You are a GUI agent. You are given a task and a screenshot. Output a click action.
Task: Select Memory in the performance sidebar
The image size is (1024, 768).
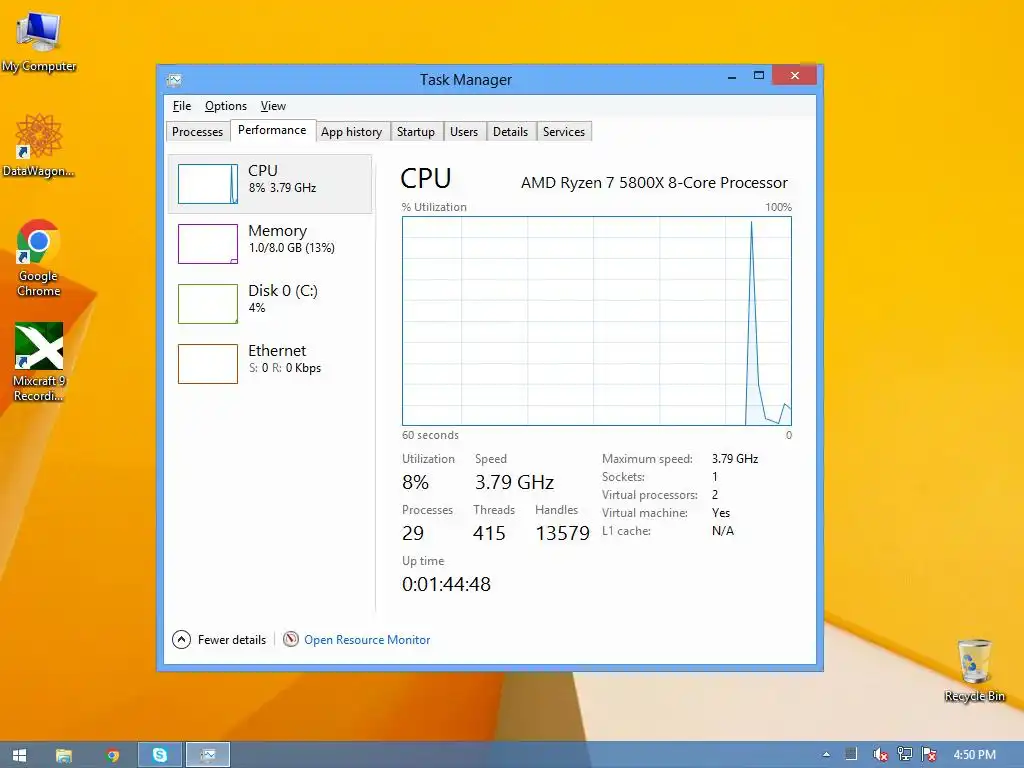270,244
